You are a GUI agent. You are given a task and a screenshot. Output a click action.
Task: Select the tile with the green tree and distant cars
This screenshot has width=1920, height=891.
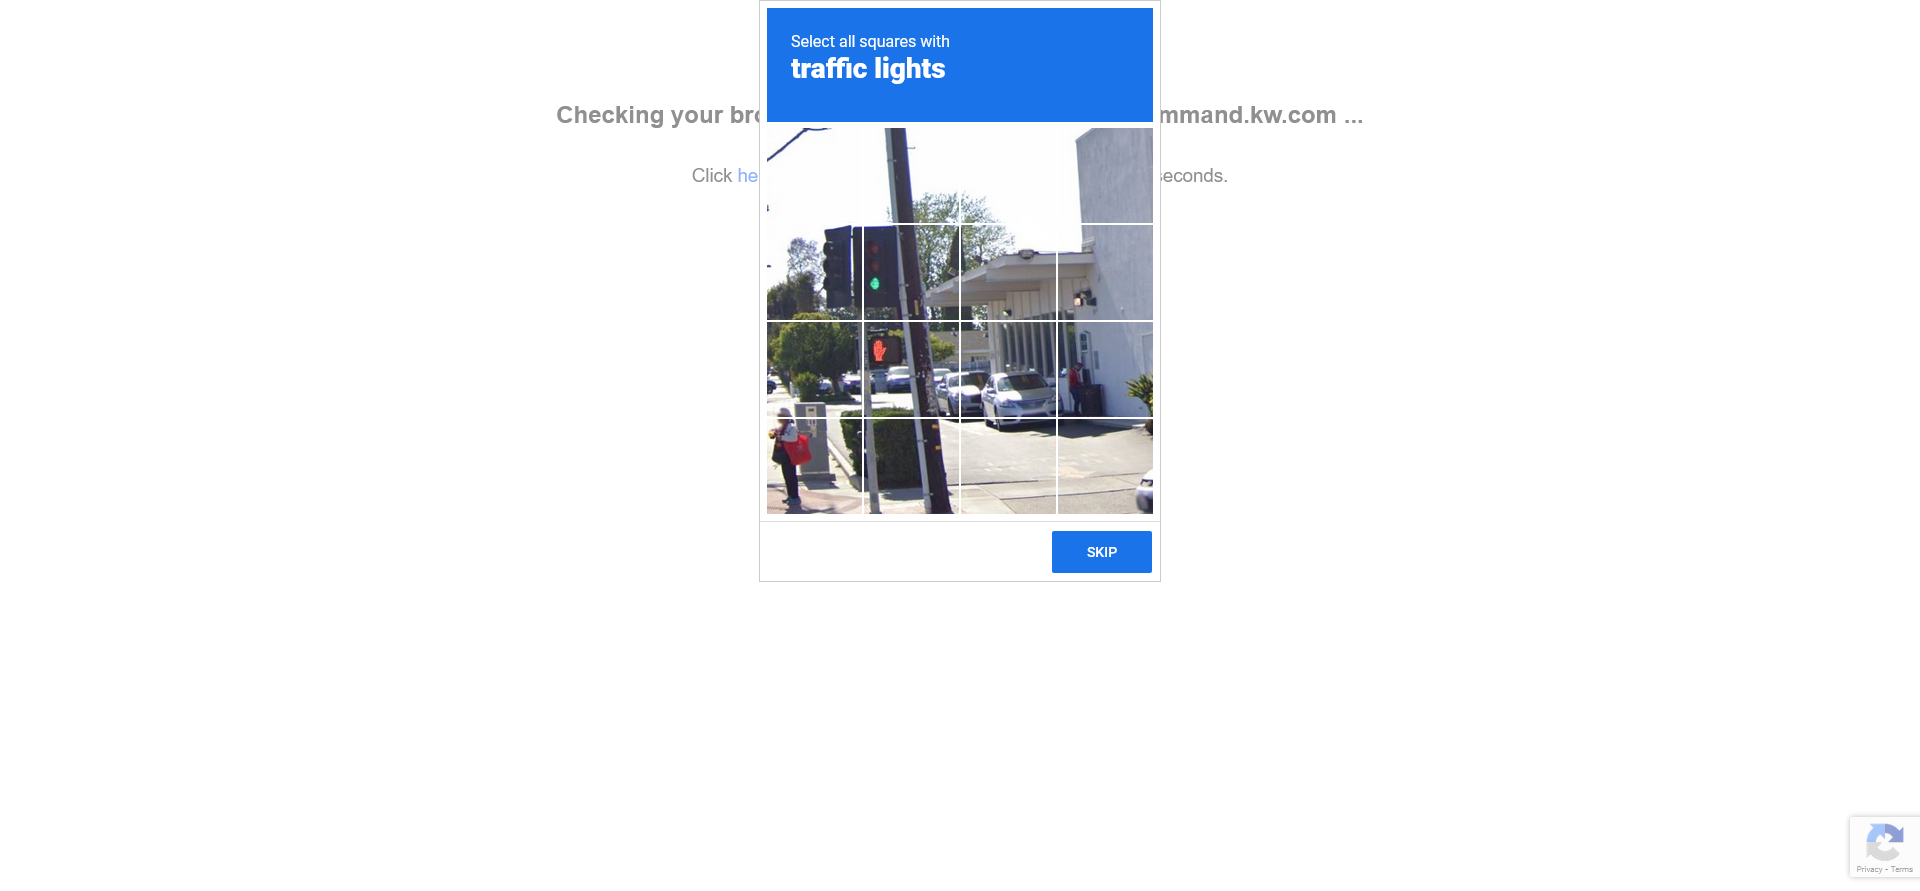814,369
